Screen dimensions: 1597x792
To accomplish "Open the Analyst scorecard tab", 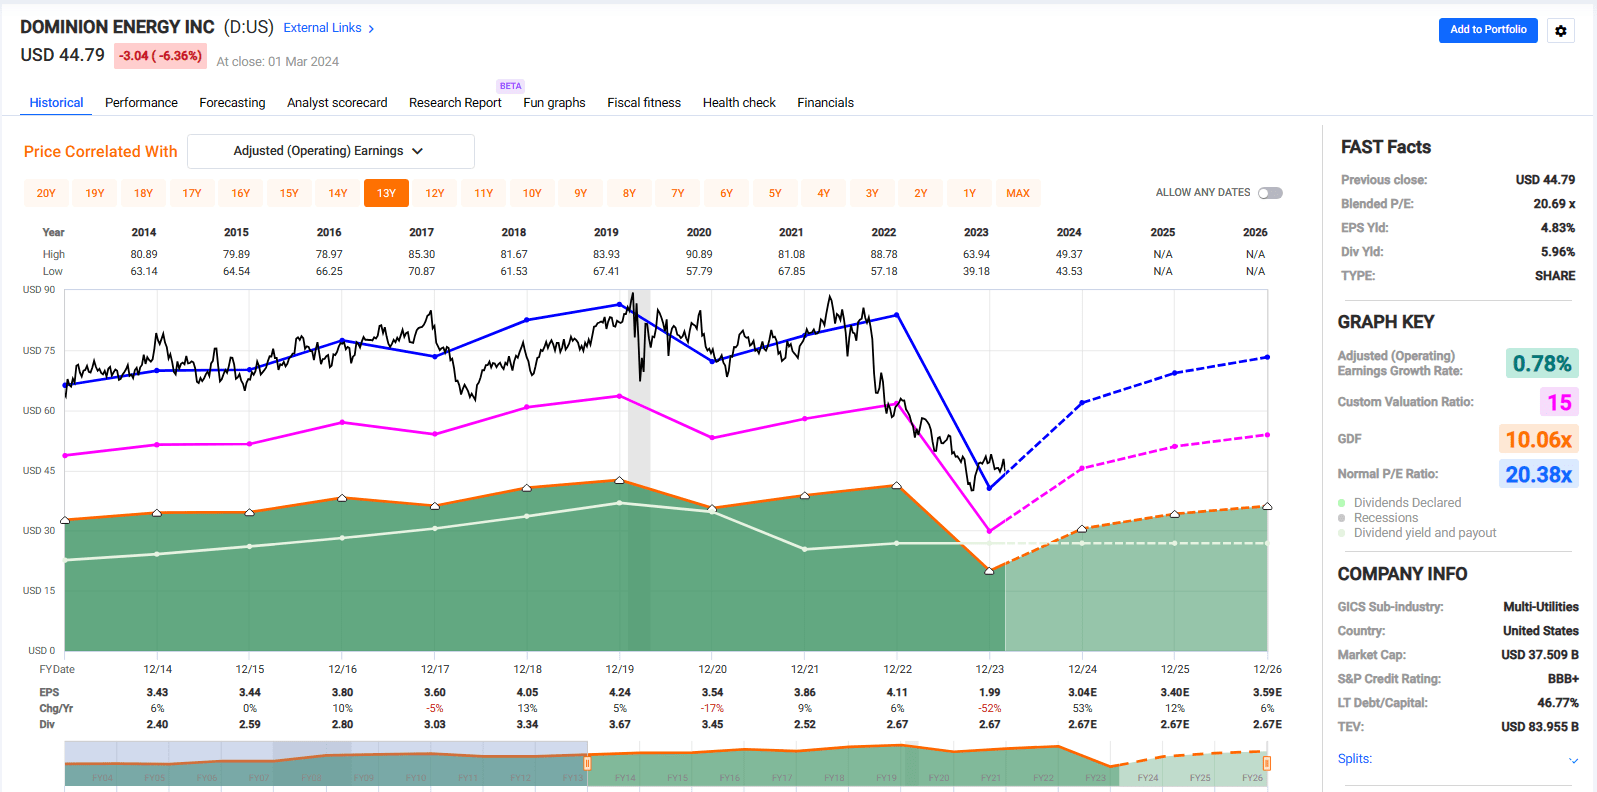I will pyautogui.click(x=337, y=103).
